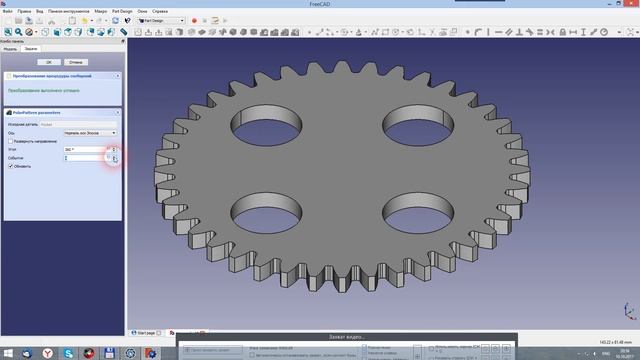Switch to the Модель tab

[x=10, y=49]
